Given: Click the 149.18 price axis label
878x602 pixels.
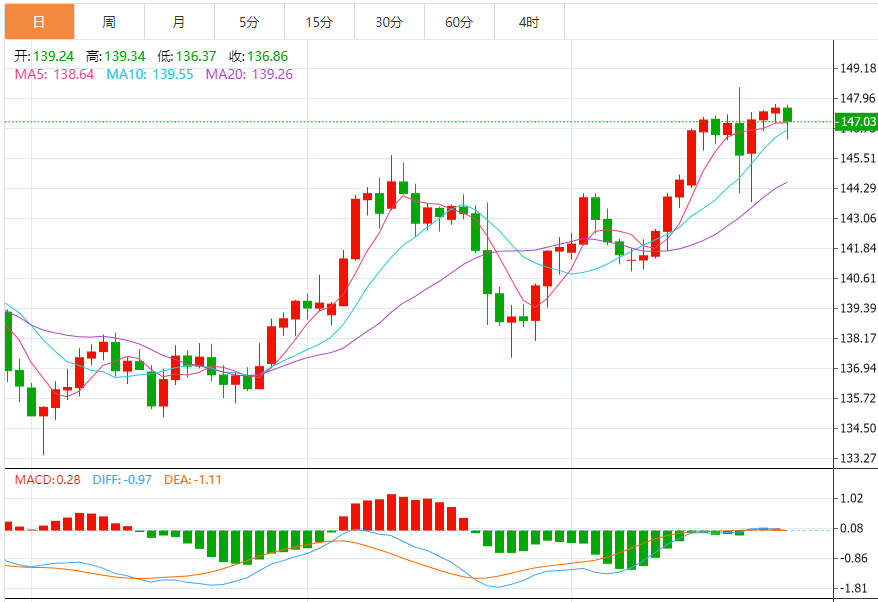Looking at the screenshot, I should (x=858, y=68).
